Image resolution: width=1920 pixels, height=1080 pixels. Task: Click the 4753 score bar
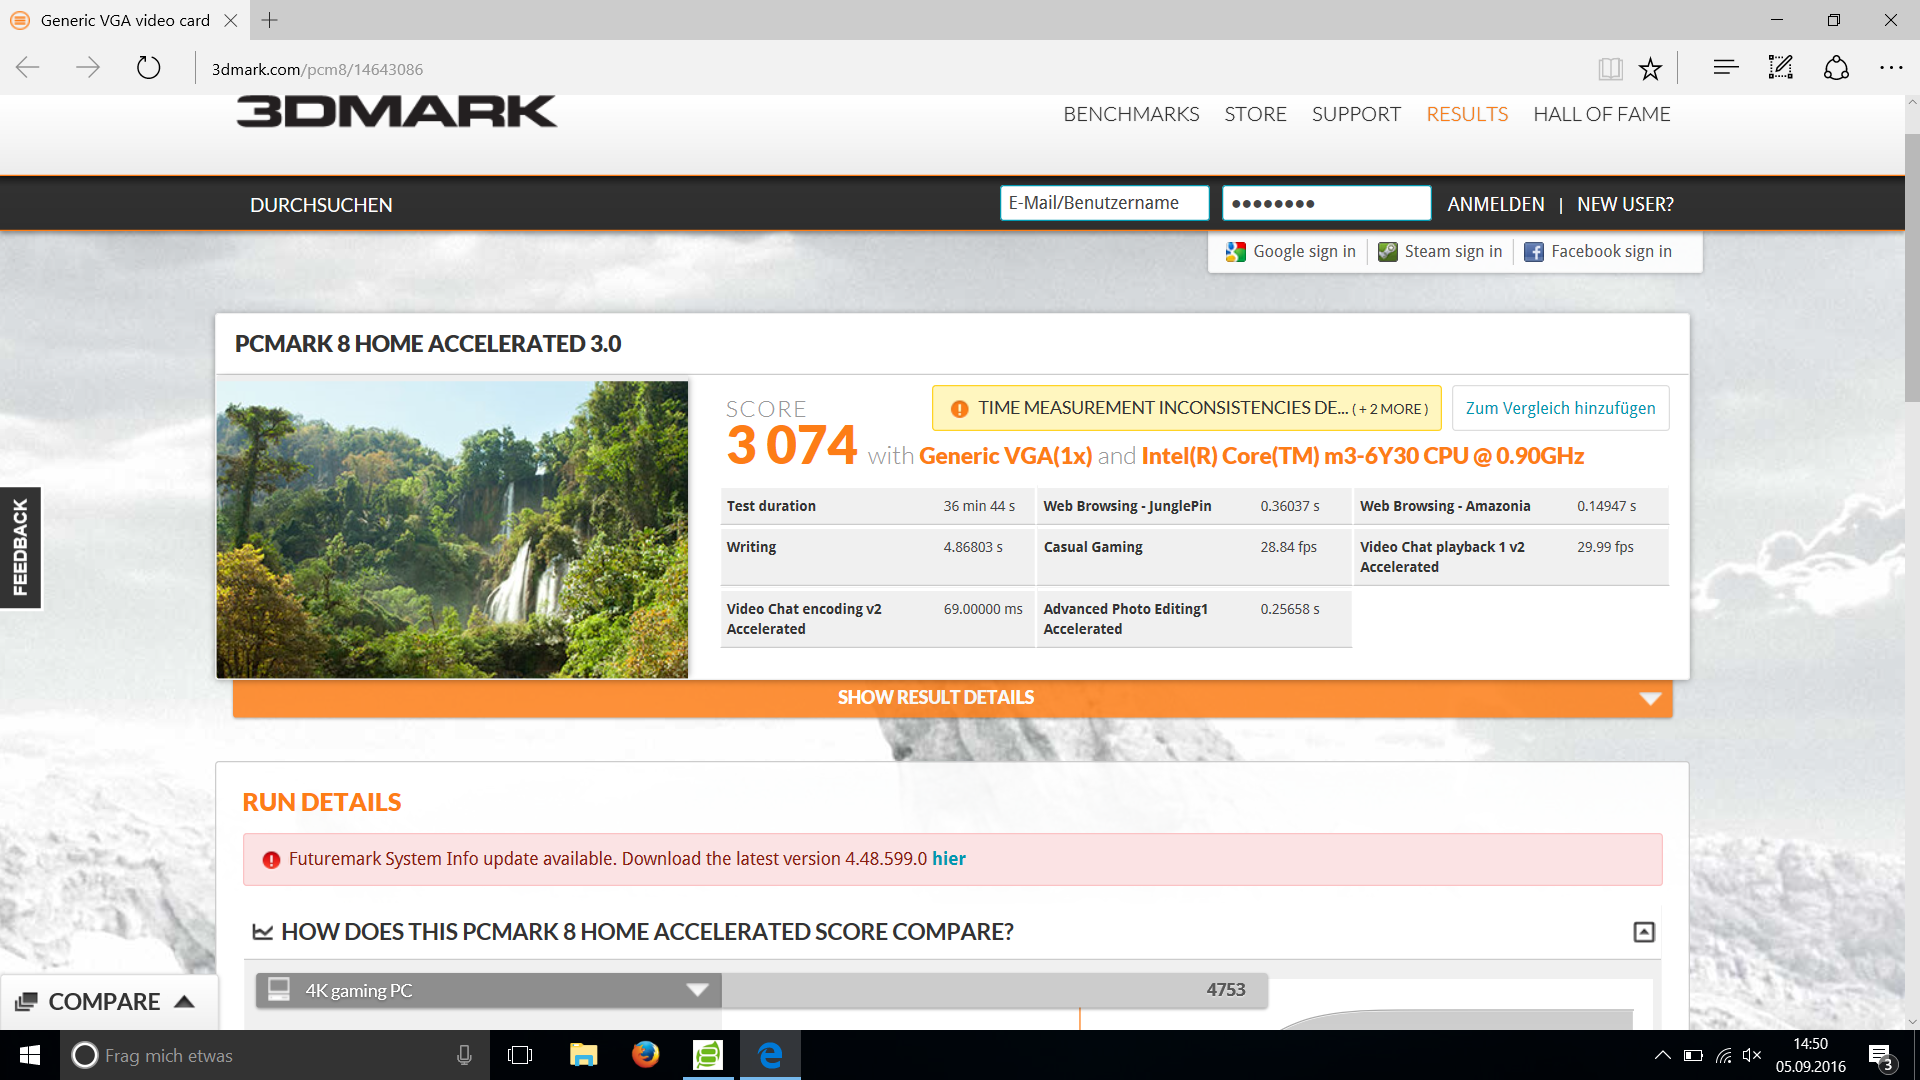tap(994, 990)
